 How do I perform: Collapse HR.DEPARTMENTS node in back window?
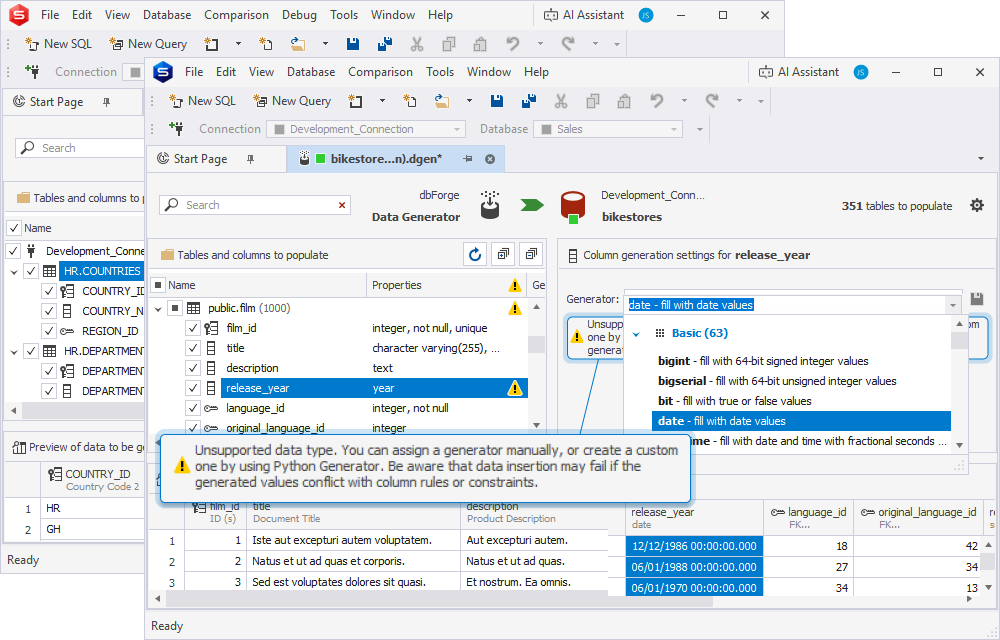(x=13, y=351)
